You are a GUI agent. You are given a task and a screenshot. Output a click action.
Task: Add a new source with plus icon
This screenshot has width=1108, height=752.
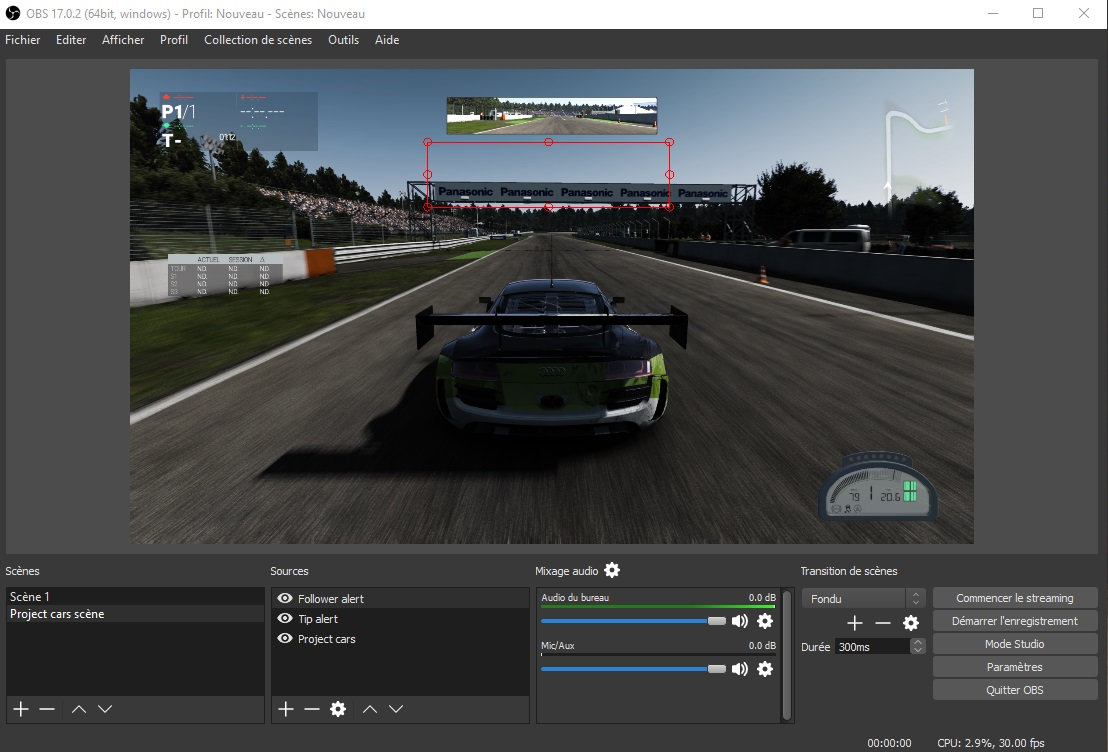tap(286, 709)
